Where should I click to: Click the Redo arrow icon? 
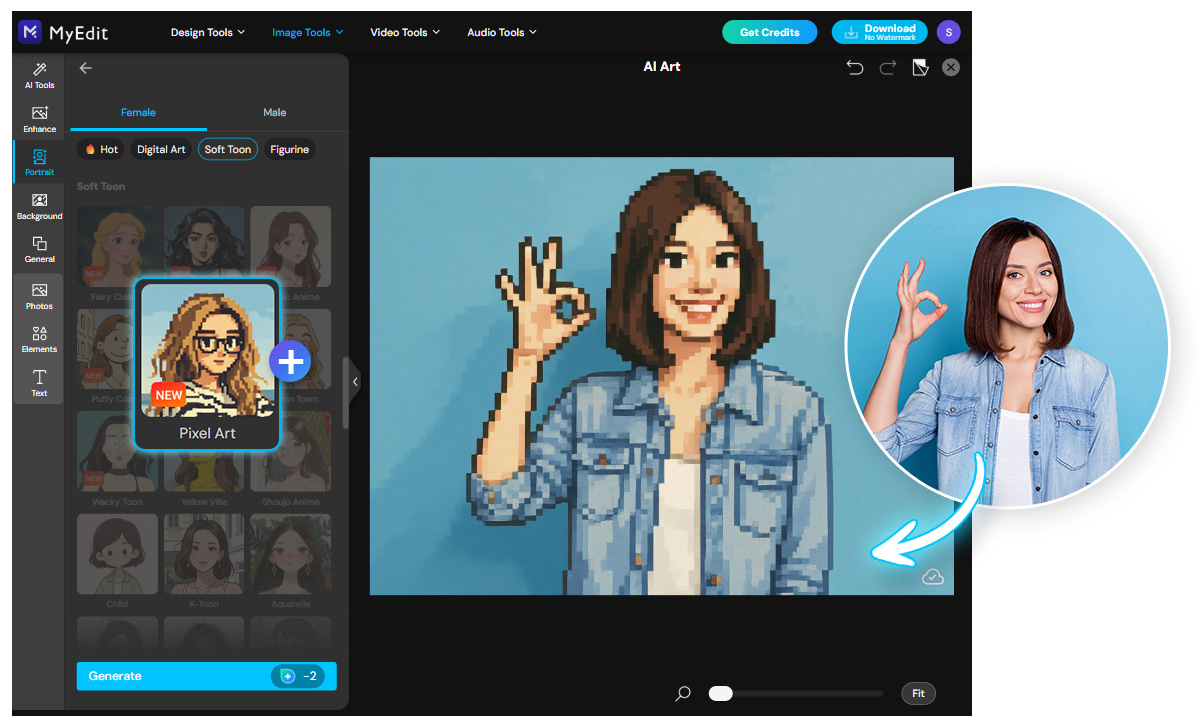pos(886,66)
